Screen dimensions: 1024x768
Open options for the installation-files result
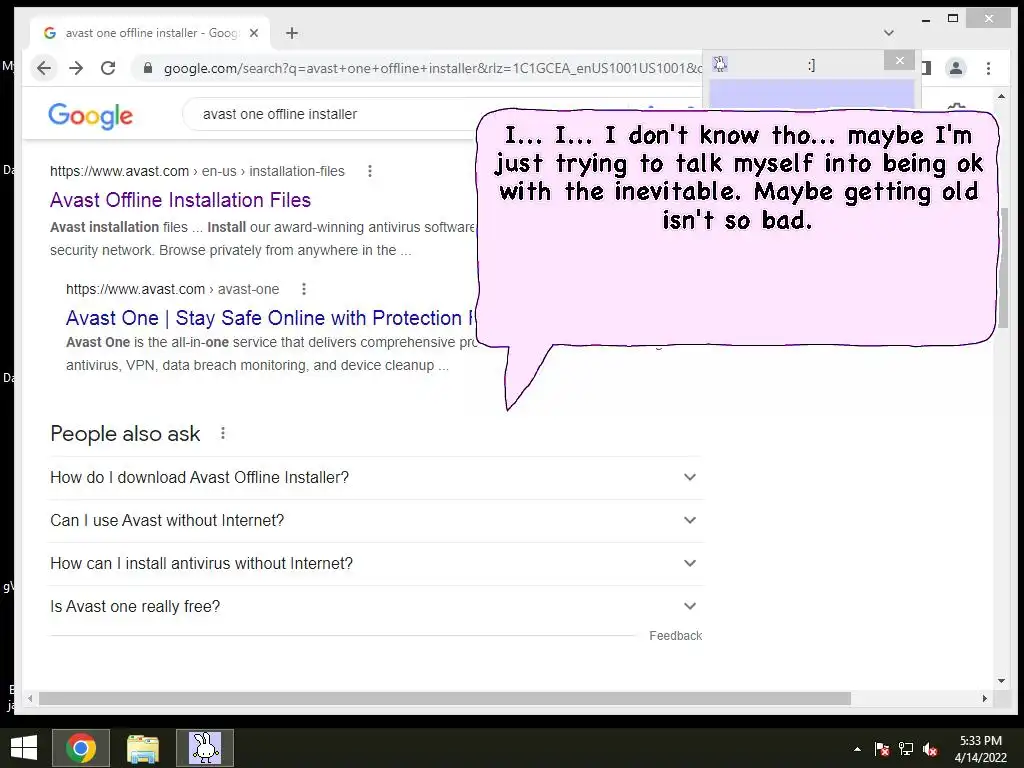(370, 171)
